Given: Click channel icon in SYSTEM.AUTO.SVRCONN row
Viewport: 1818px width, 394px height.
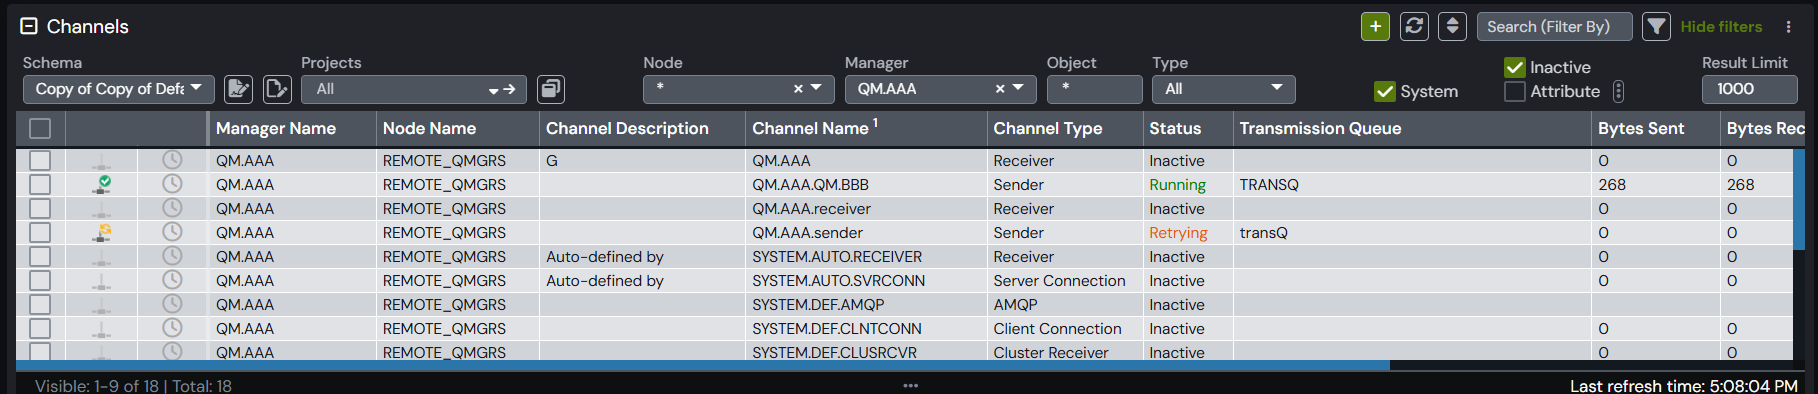Looking at the screenshot, I should [x=102, y=281].
